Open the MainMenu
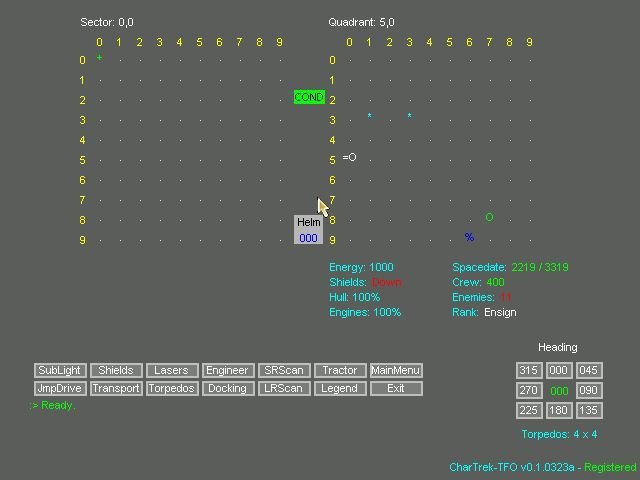 pos(396,370)
